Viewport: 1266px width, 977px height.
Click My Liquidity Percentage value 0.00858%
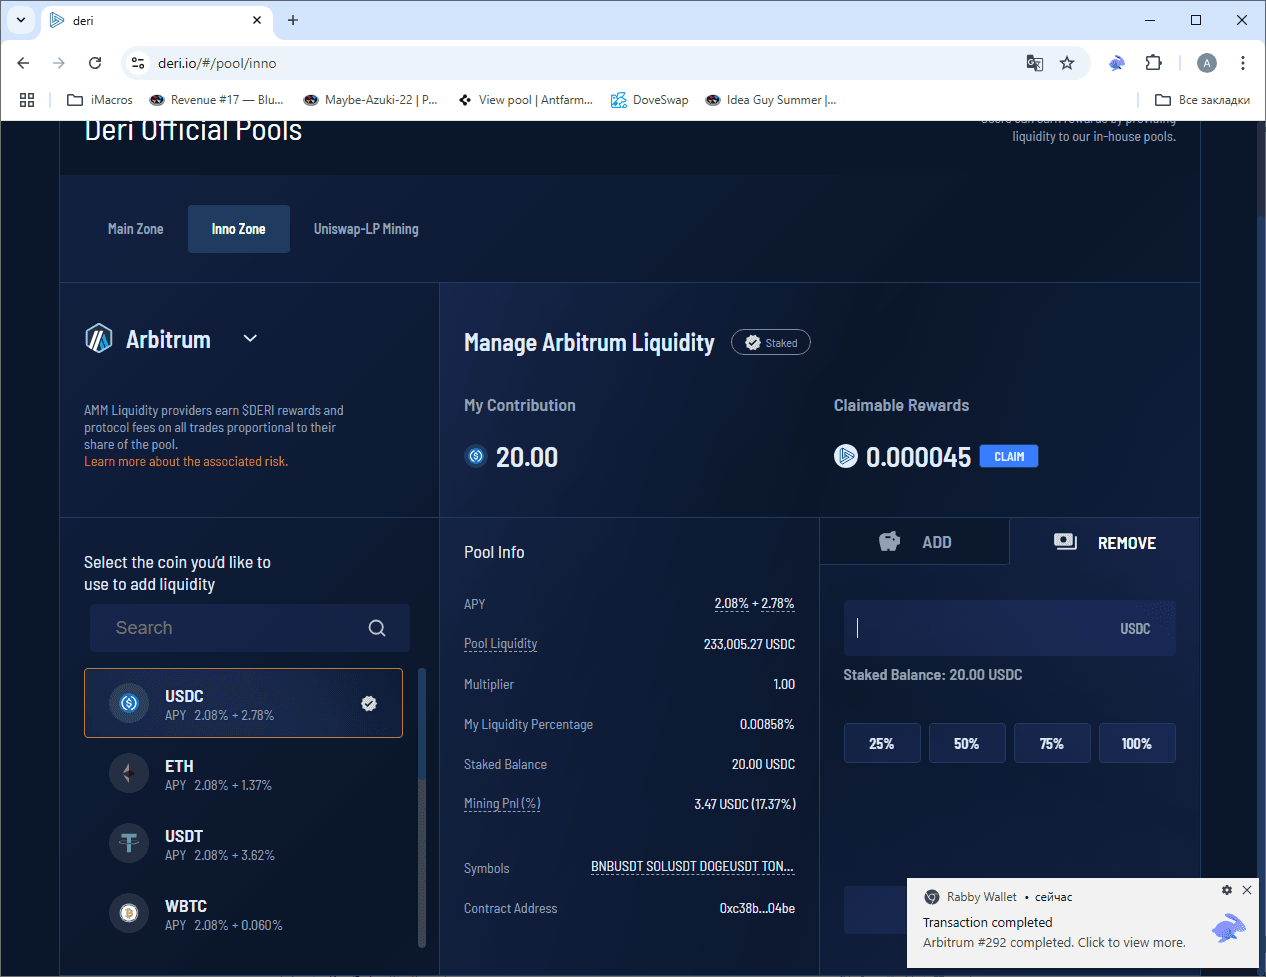tap(767, 724)
